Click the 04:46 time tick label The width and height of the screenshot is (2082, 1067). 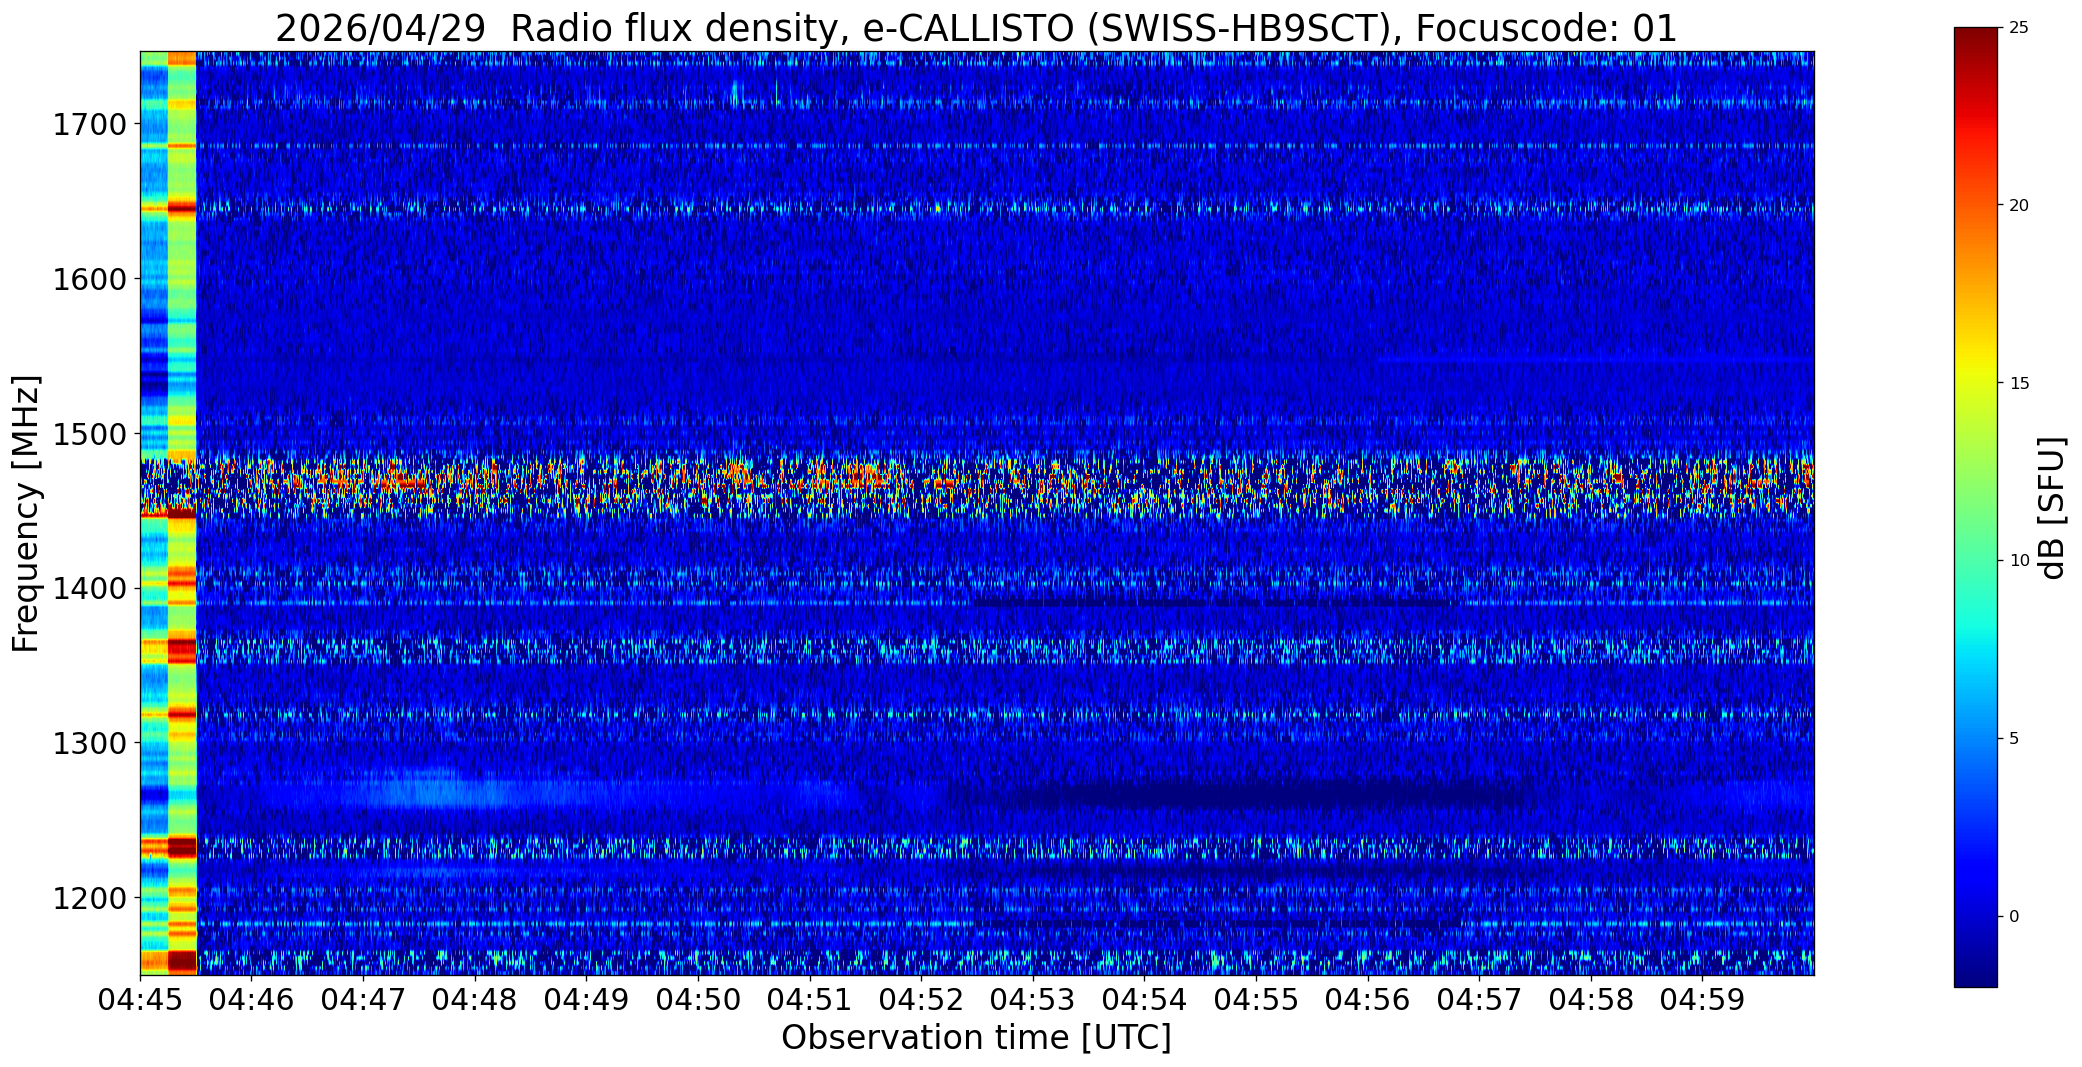(x=252, y=1000)
